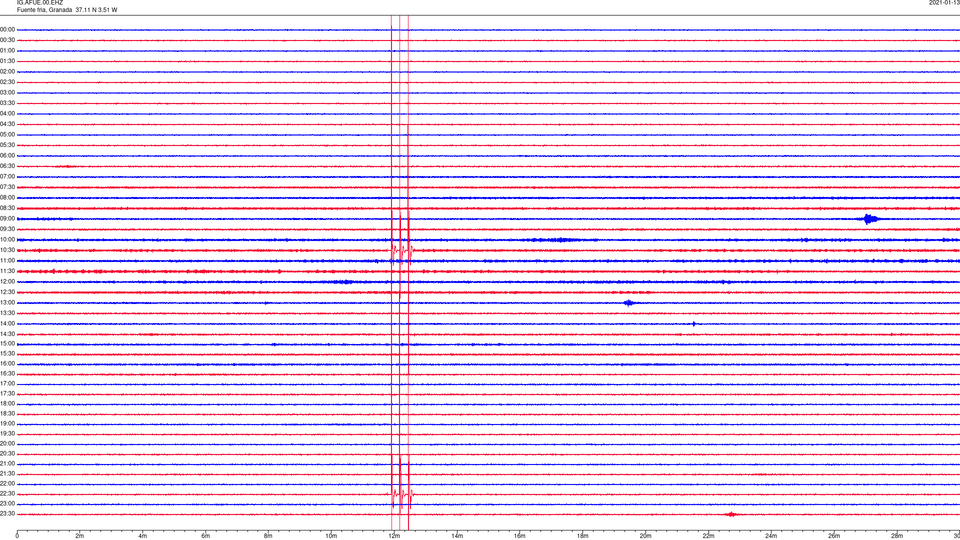The width and height of the screenshot is (960, 540).
Task: Click the large blue seismic event on 09:00 trace
Action: pos(871,219)
